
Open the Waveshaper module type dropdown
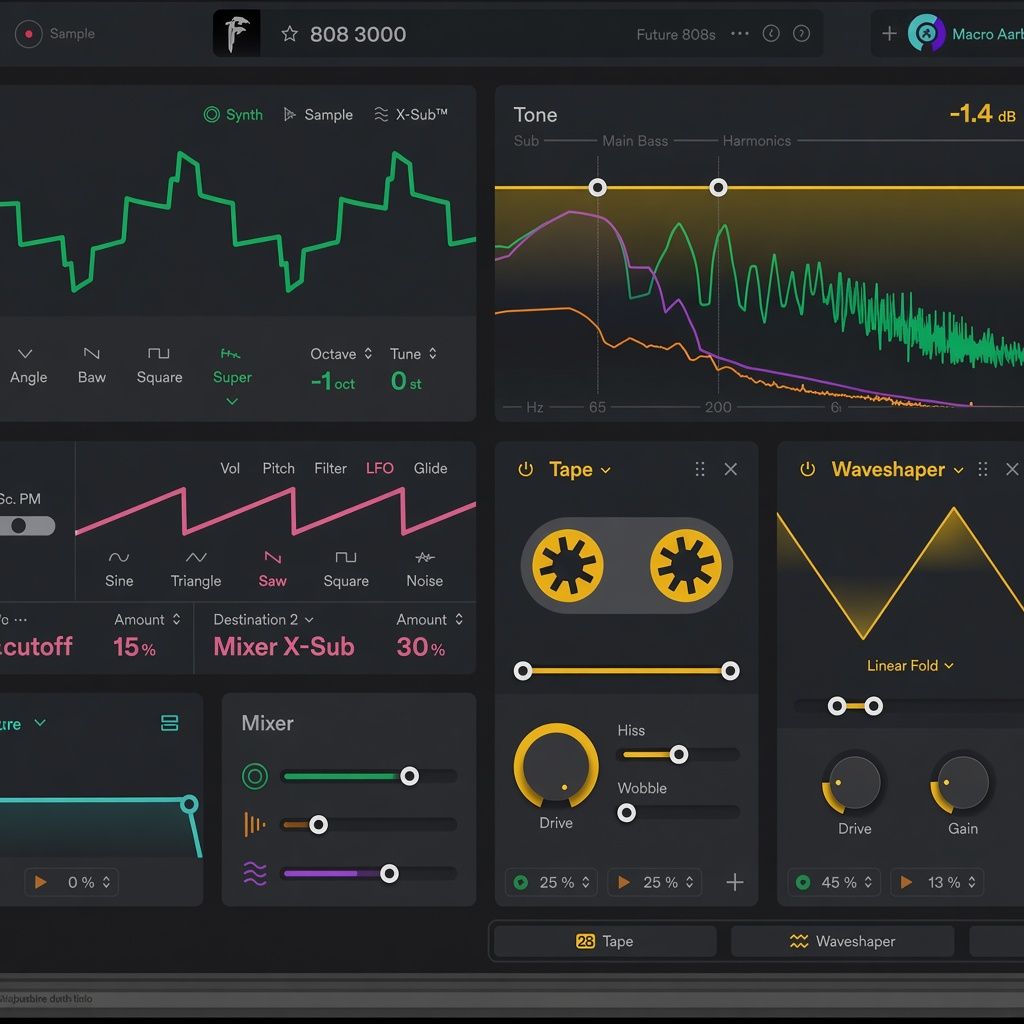(x=897, y=470)
